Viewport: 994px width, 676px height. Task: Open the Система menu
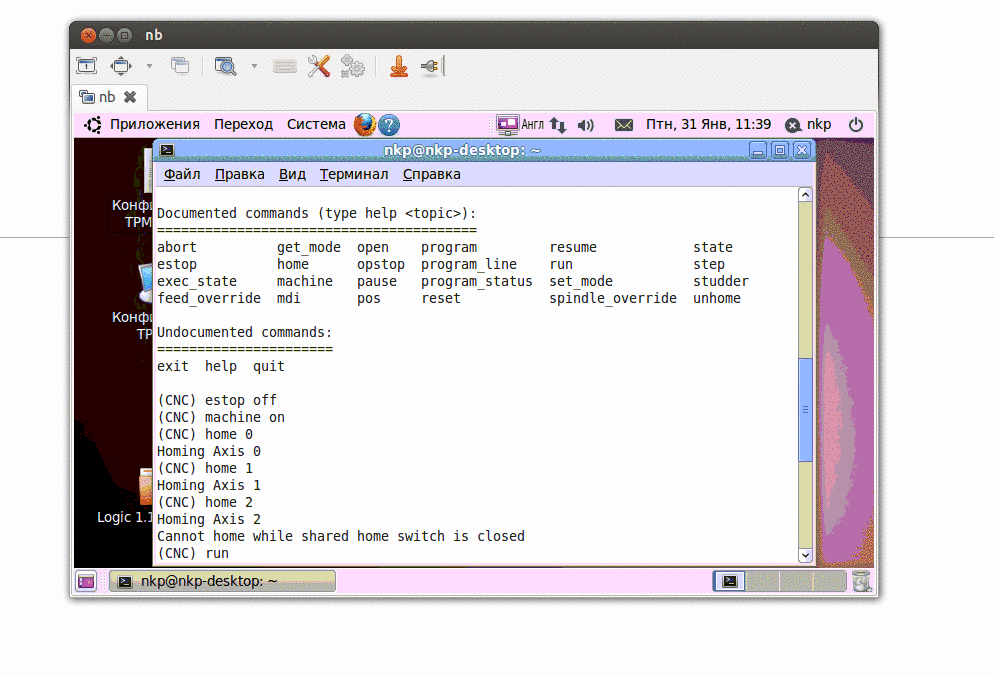point(316,124)
